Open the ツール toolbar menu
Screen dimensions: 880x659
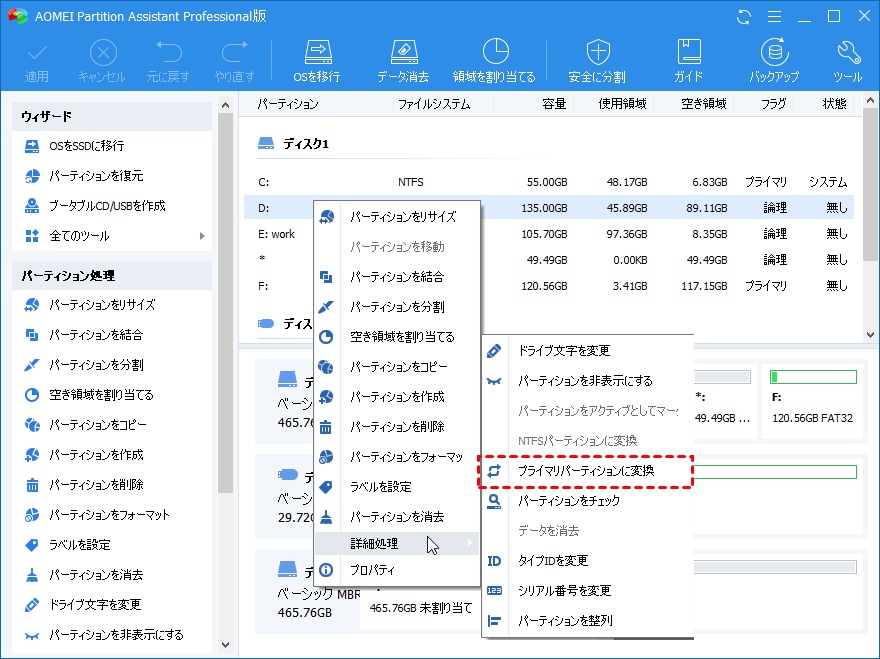(x=847, y=61)
